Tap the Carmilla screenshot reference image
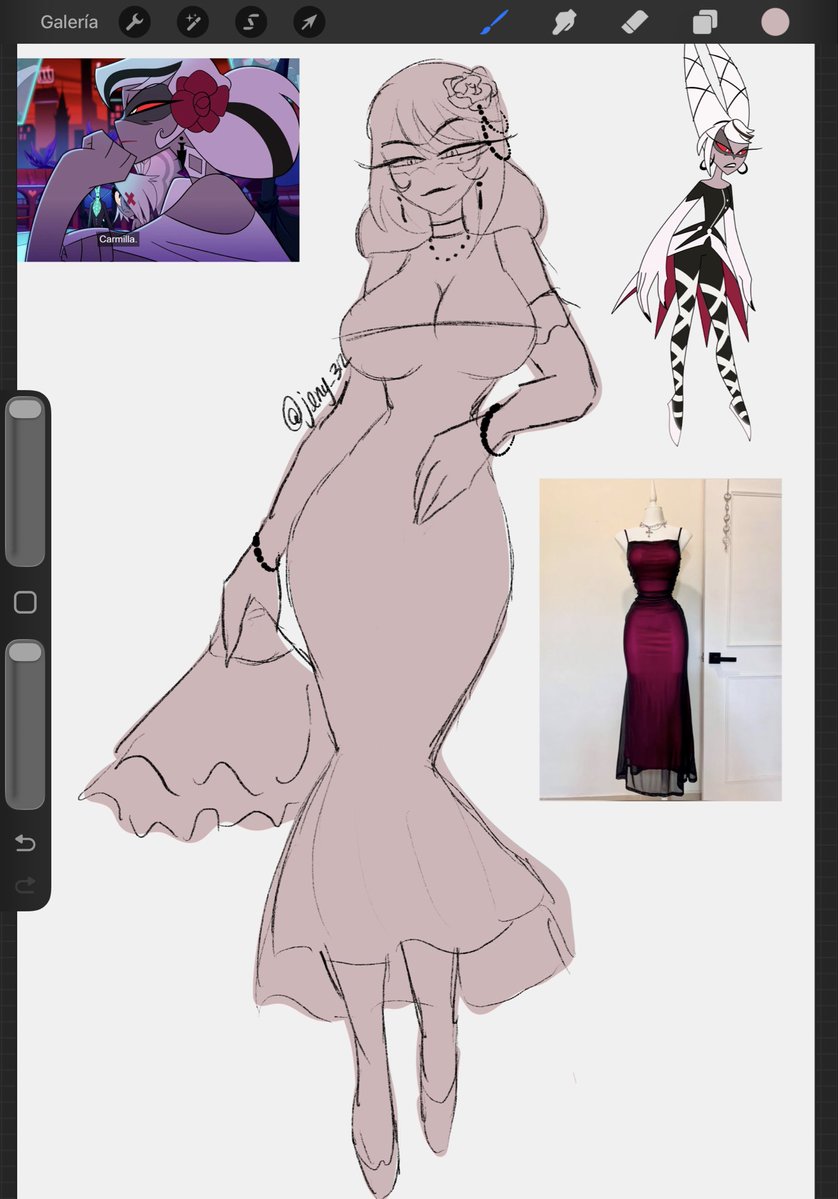 coord(158,160)
